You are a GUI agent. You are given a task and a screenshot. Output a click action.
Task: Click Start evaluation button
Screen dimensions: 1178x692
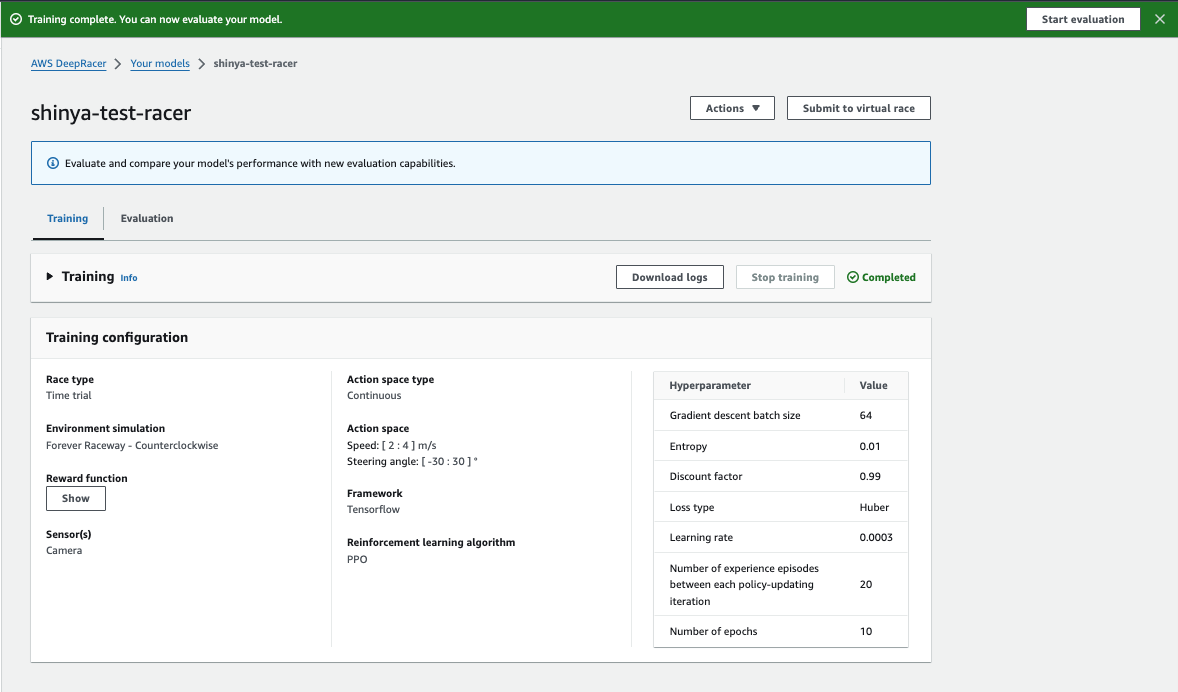[x=1083, y=20]
